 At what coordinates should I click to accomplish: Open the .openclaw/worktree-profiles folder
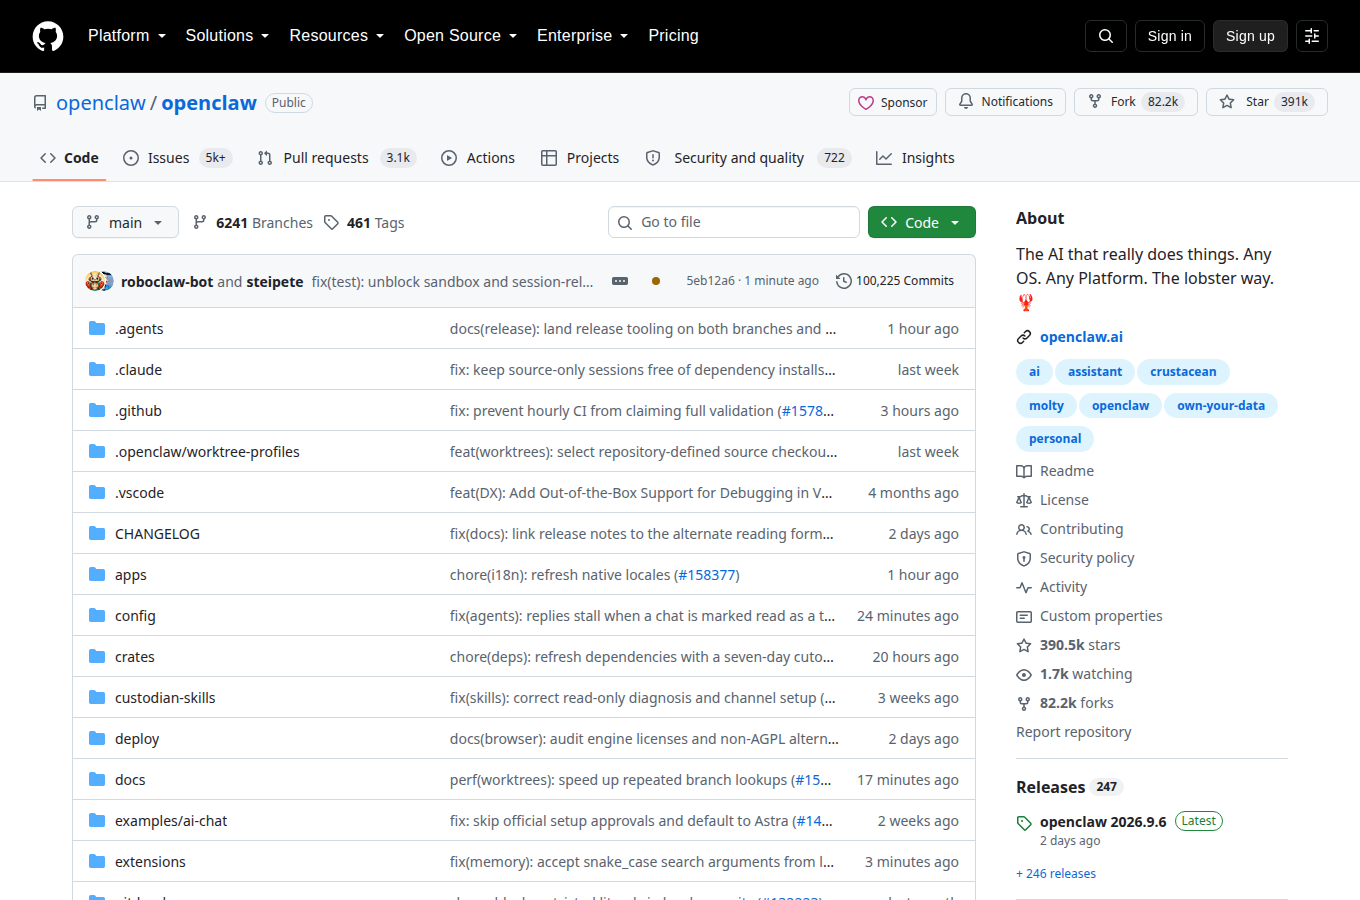207,451
